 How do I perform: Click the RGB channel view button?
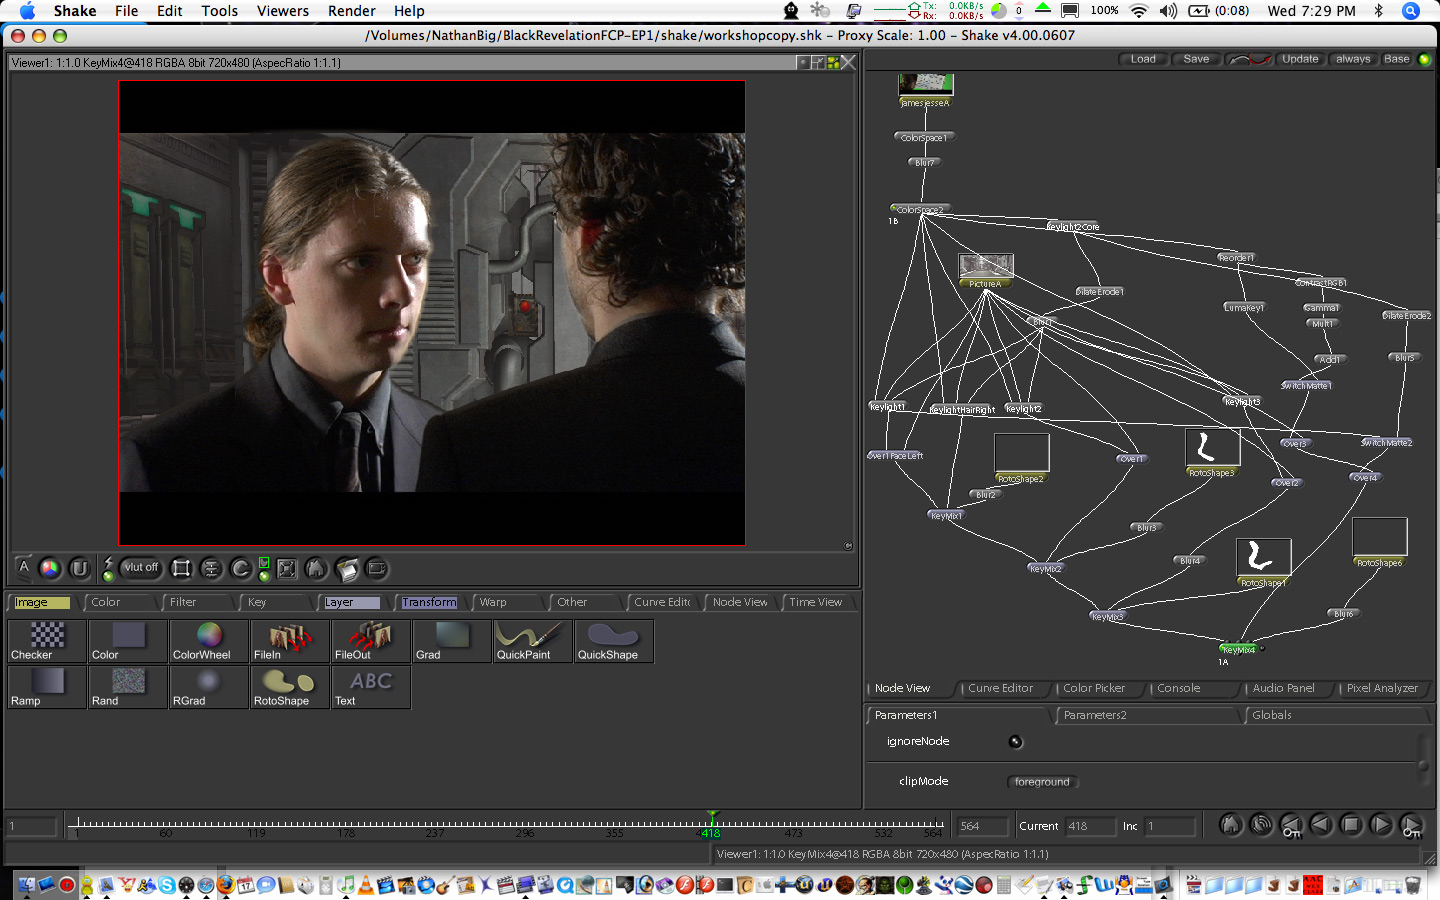(50, 568)
